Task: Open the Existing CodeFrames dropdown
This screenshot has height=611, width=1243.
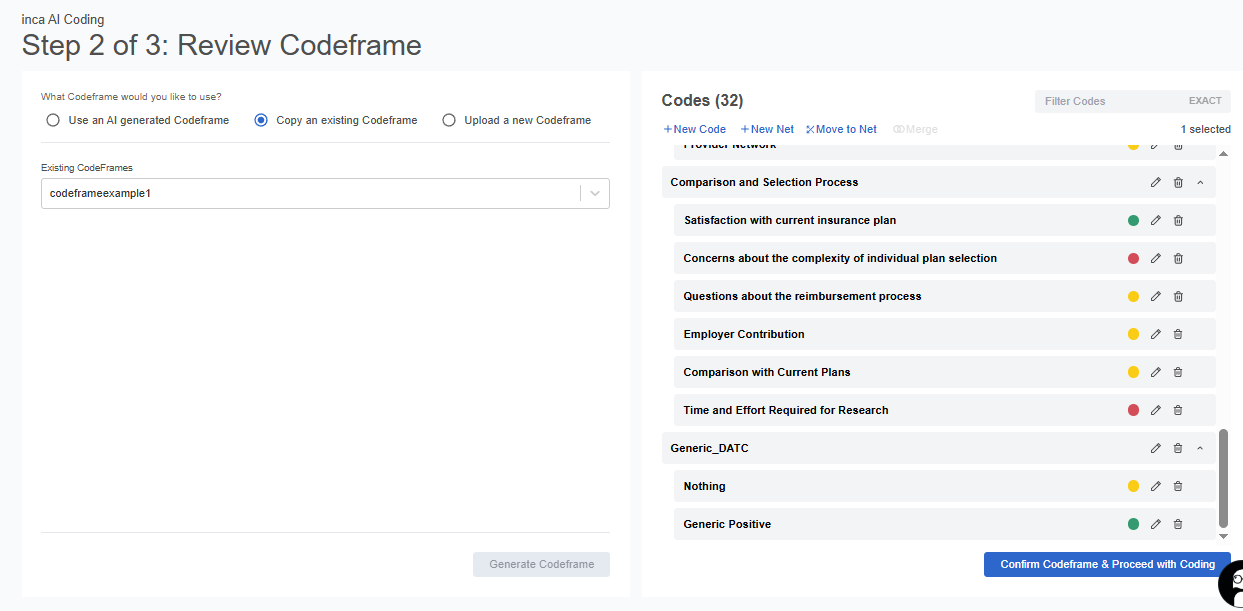Action: coord(594,193)
